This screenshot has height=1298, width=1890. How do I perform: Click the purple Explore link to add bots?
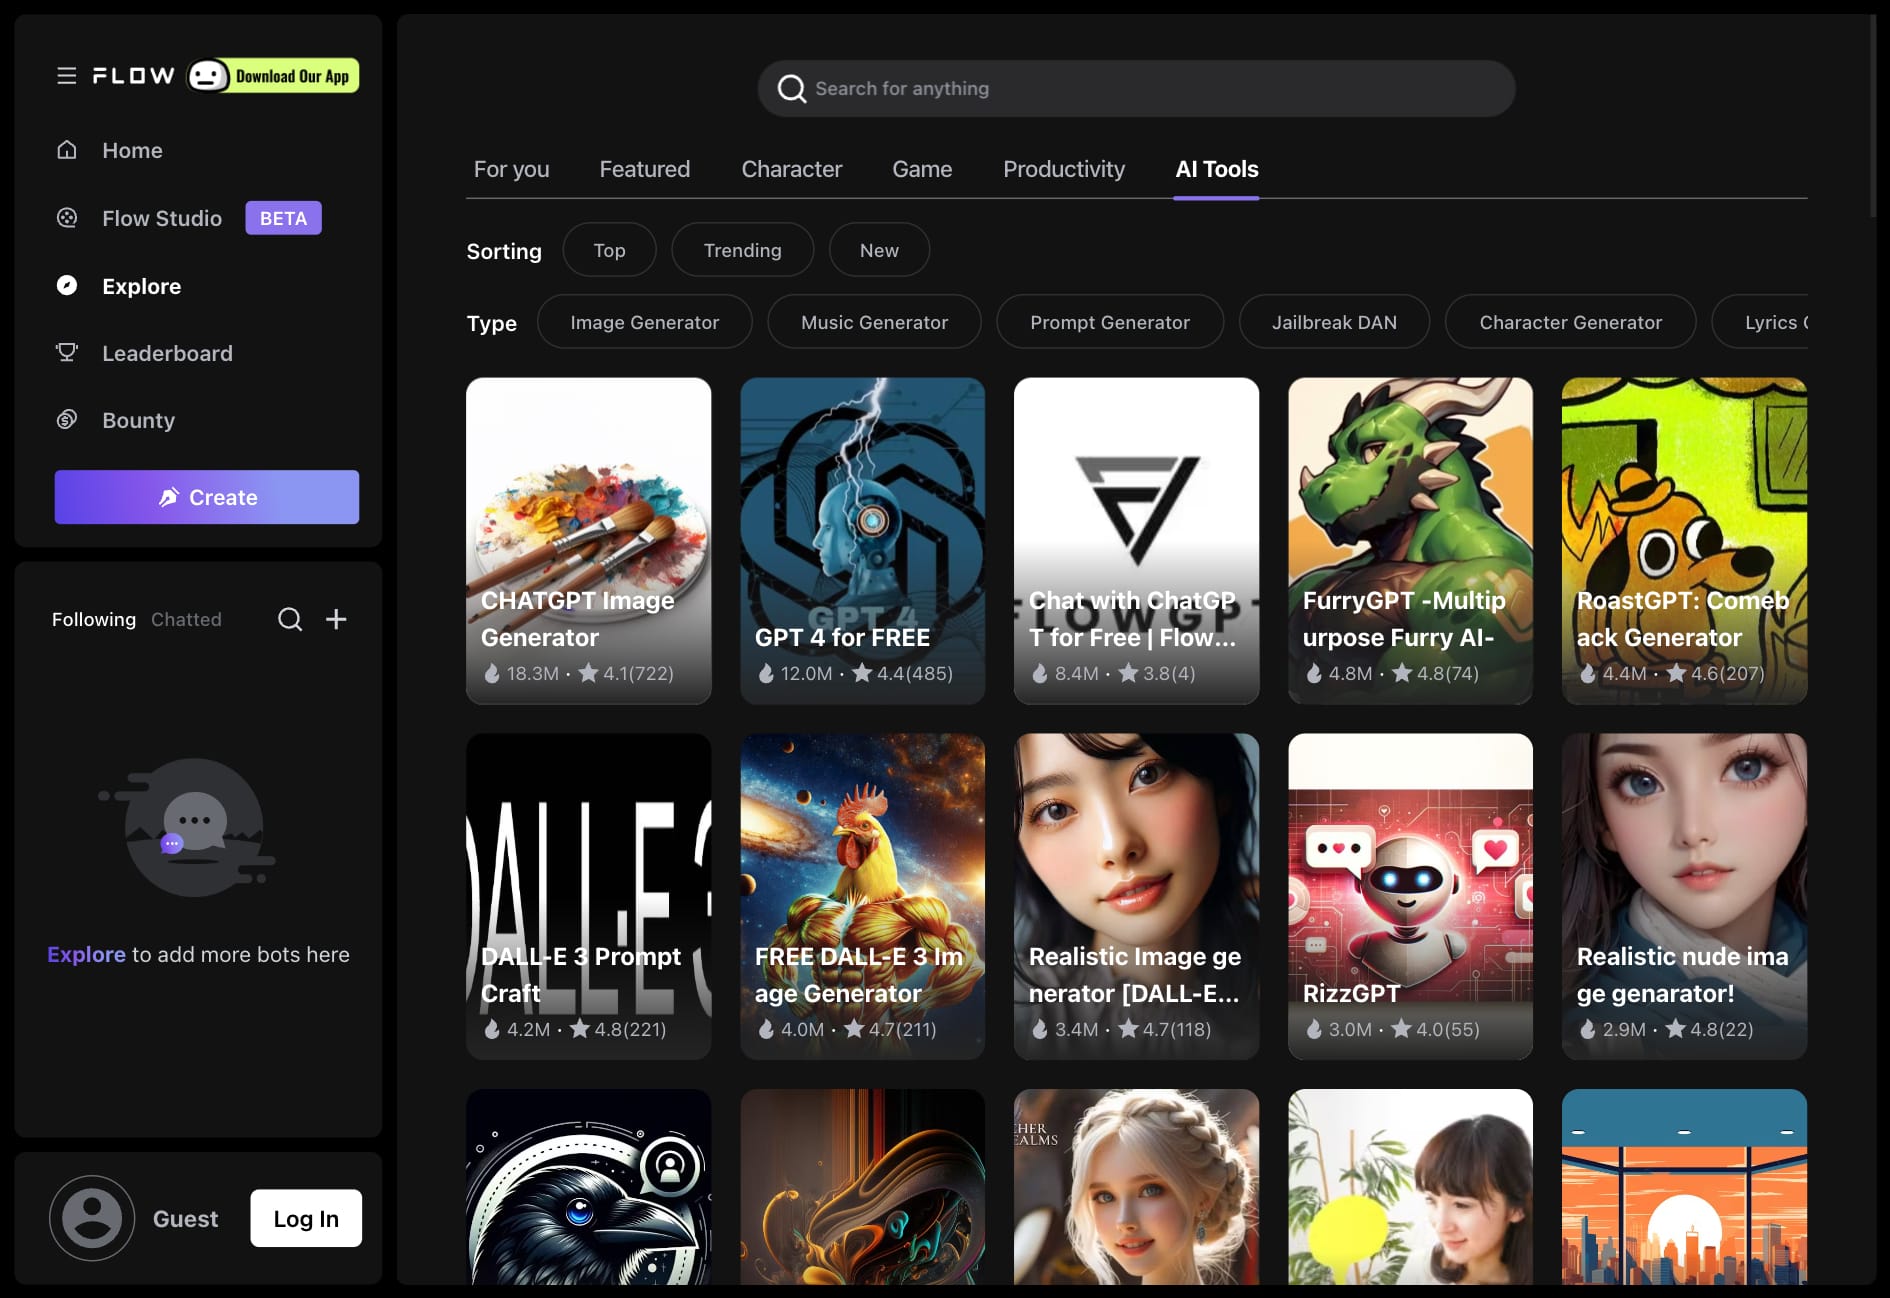(86, 954)
